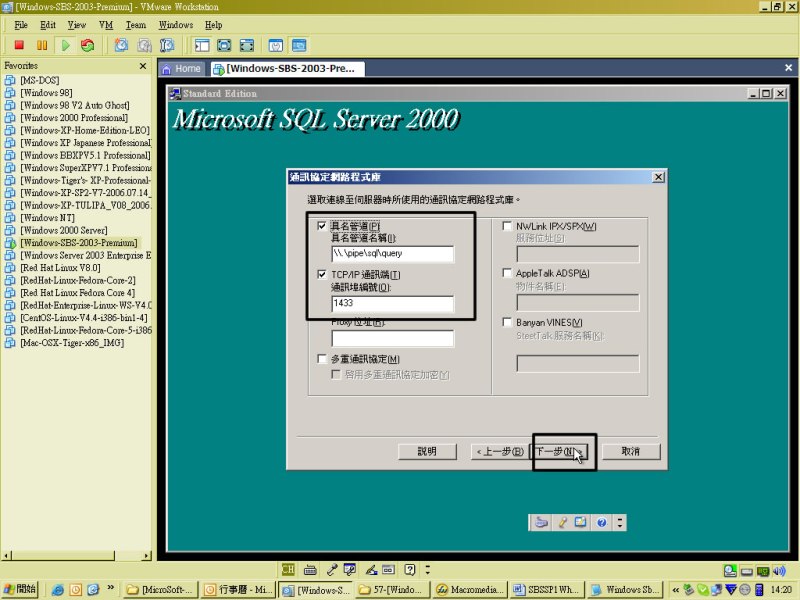Select [Windows 2000 Professional] favorite
800x600 pixels.
pyautogui.click(x=74, y=118)
